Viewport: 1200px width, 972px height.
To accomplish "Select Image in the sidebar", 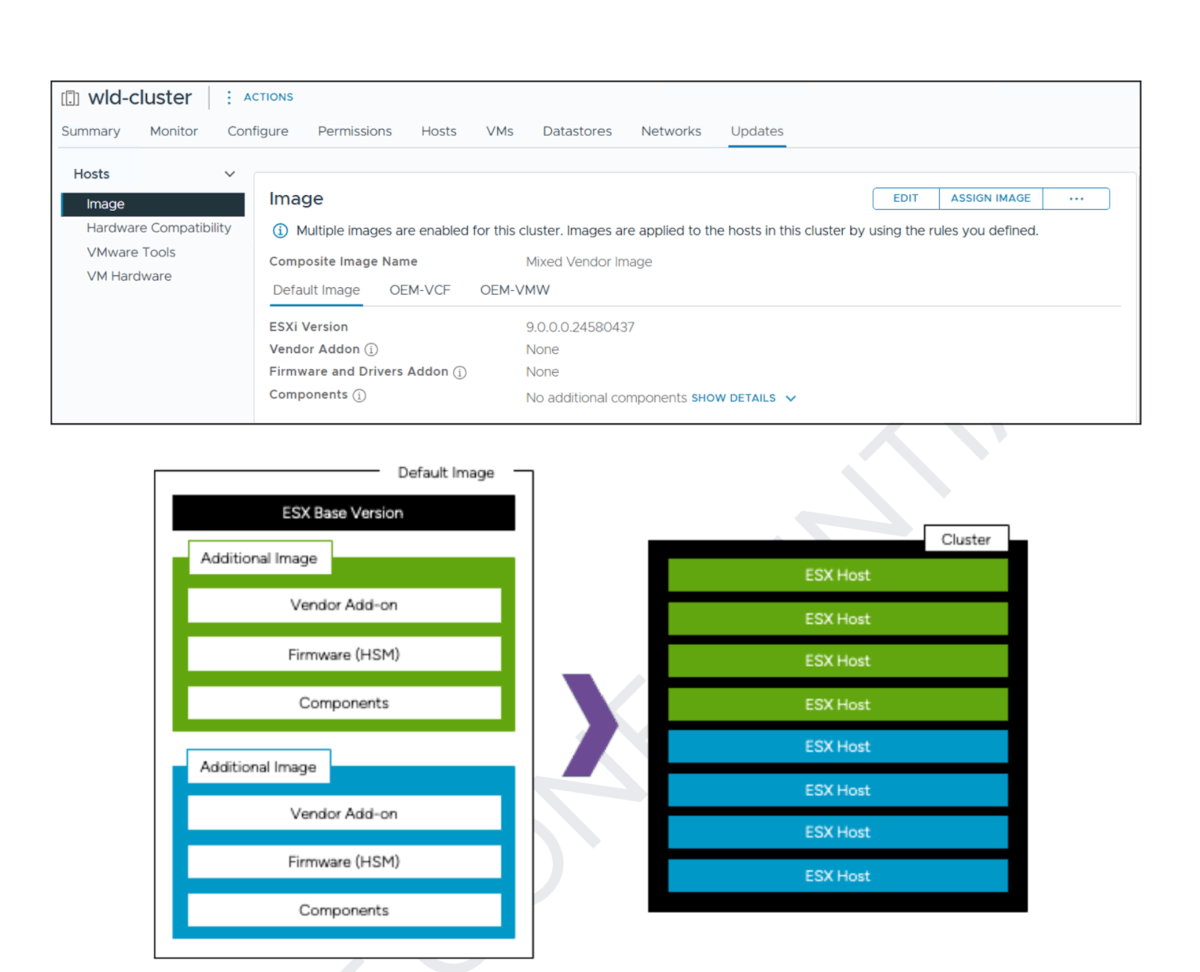I will pyautogui.click(x=153, y=204).
